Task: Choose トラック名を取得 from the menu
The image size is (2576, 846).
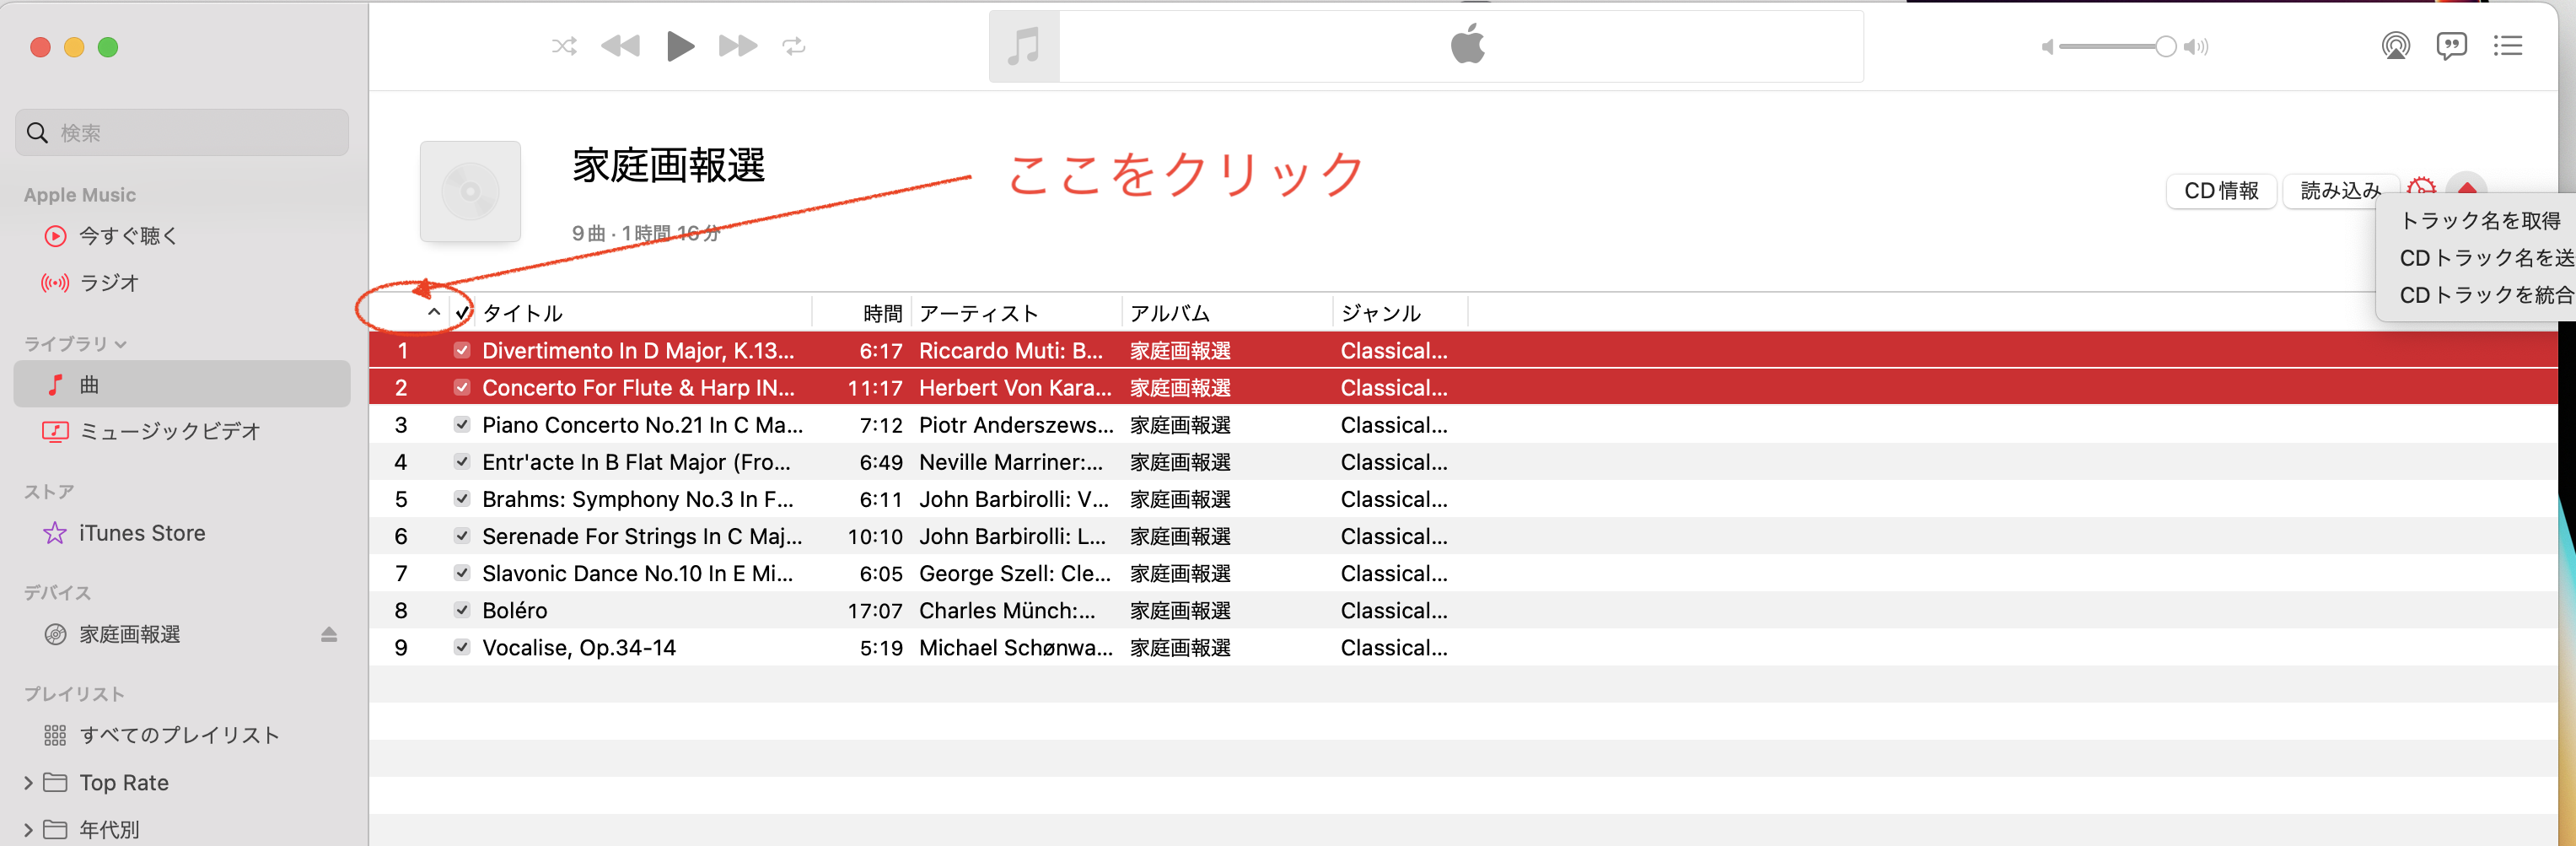Action: click(x=2480, y=221)
